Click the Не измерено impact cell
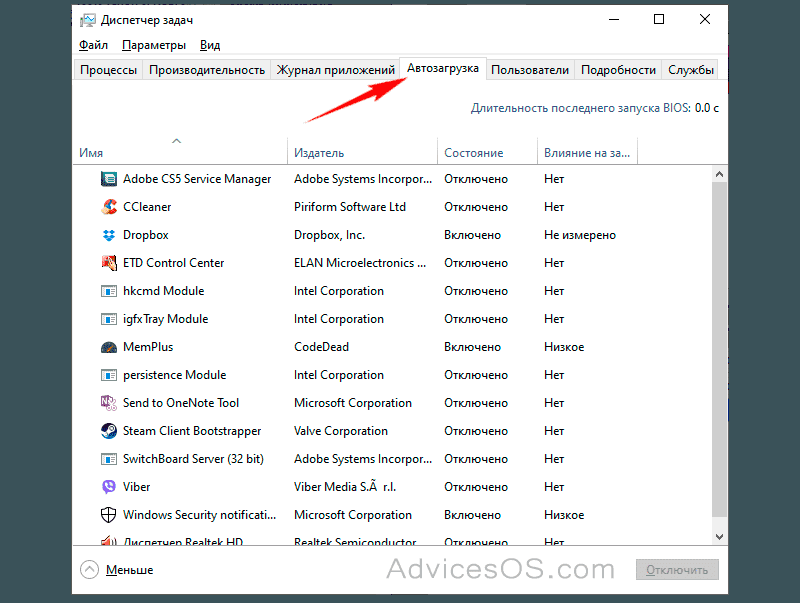Image resolution: width=800 pixels, height=603 pixels. pyautogui.click(x=580, y=235)
